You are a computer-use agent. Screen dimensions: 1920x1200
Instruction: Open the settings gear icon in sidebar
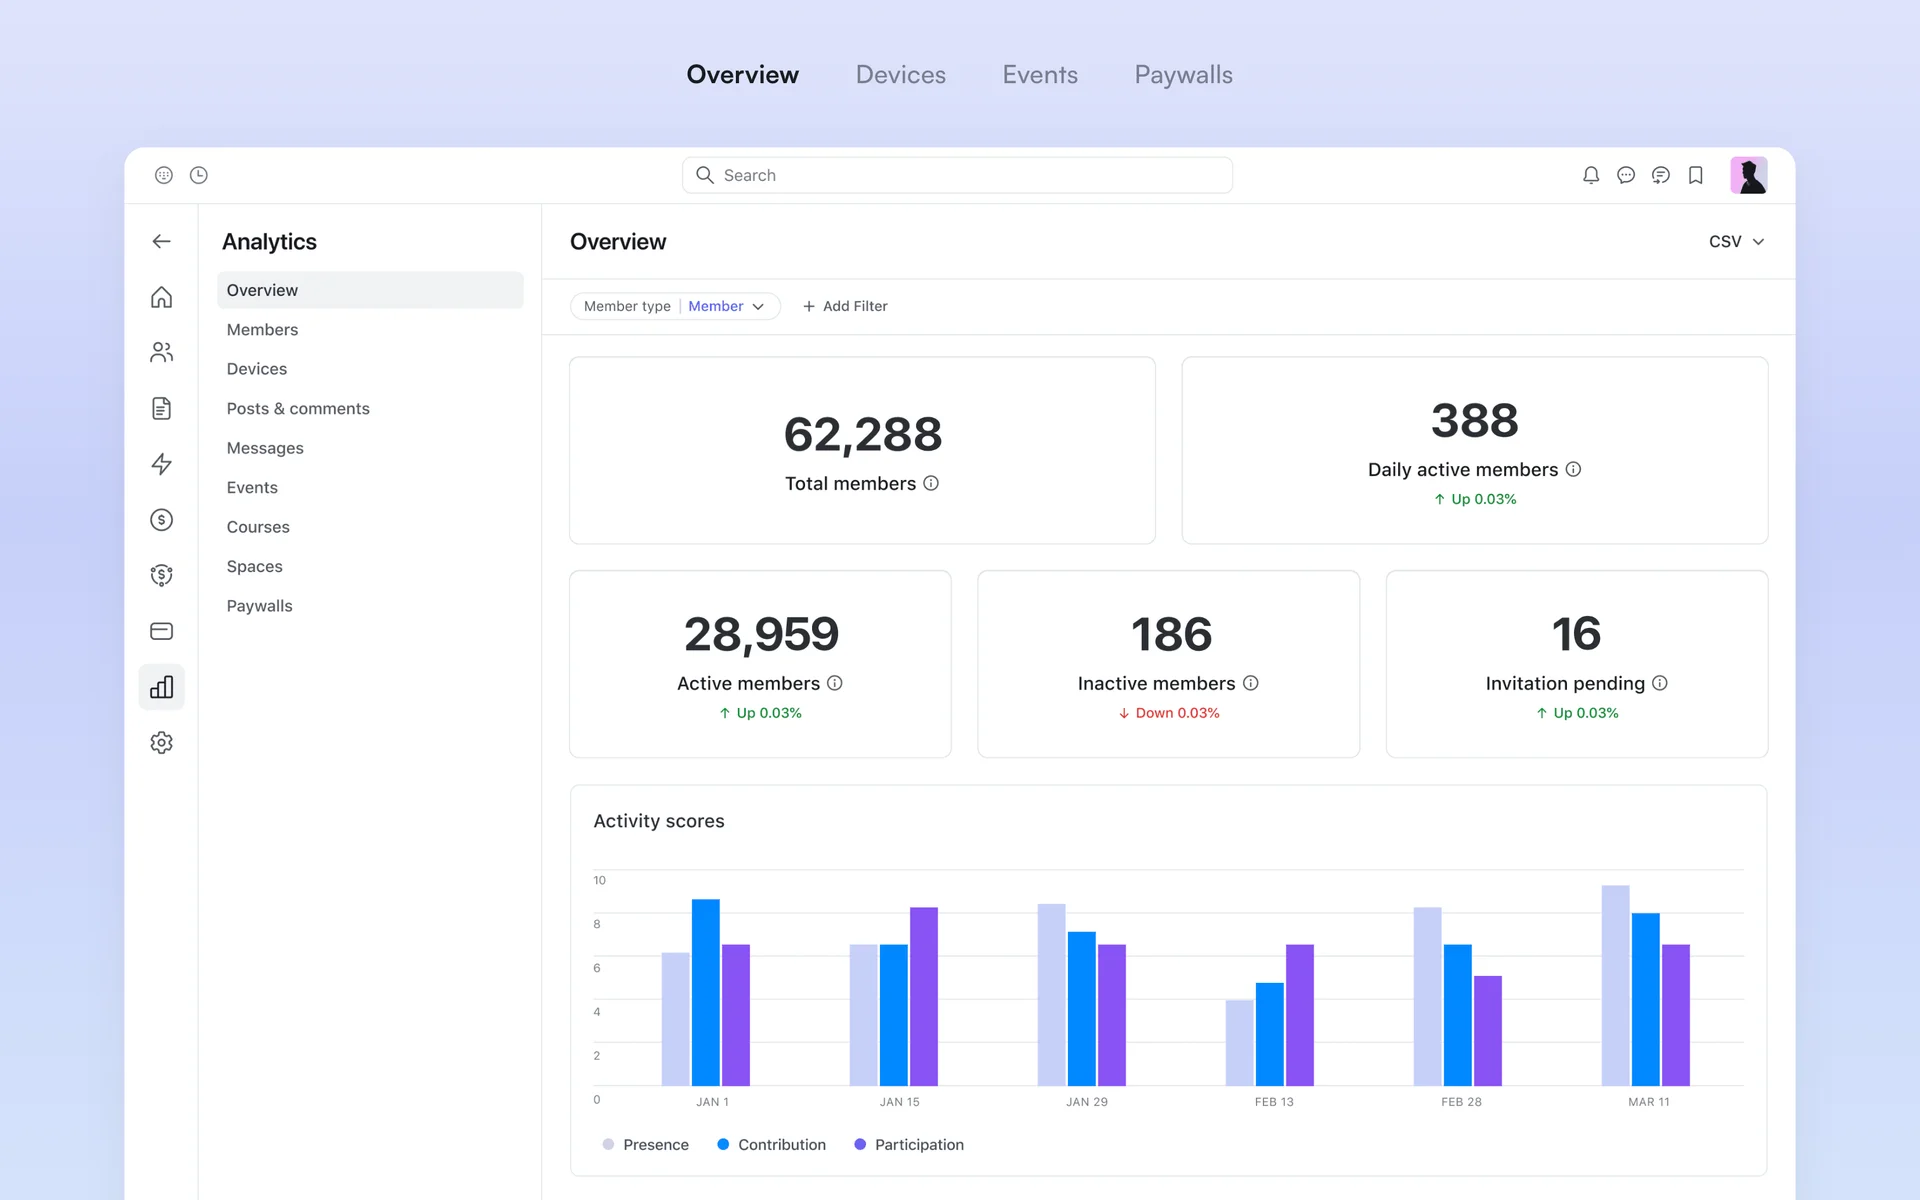point(161,743)
